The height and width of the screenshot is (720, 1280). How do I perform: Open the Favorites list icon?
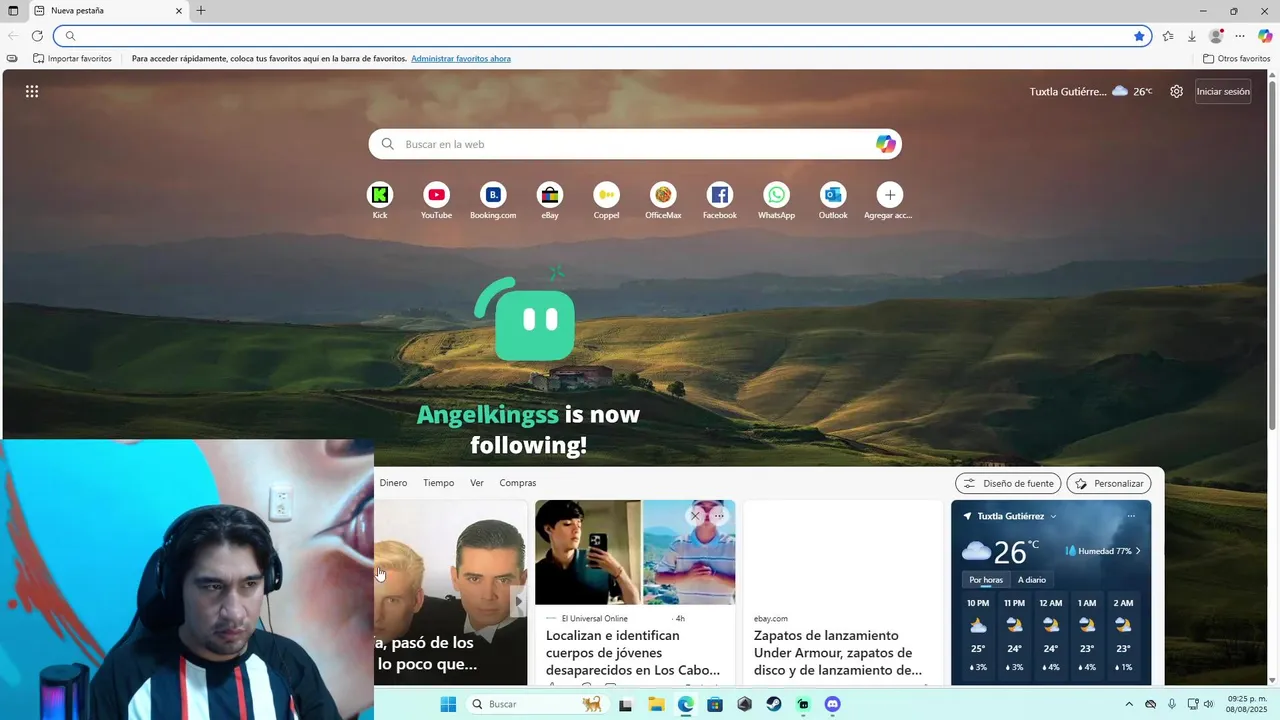1167,36
